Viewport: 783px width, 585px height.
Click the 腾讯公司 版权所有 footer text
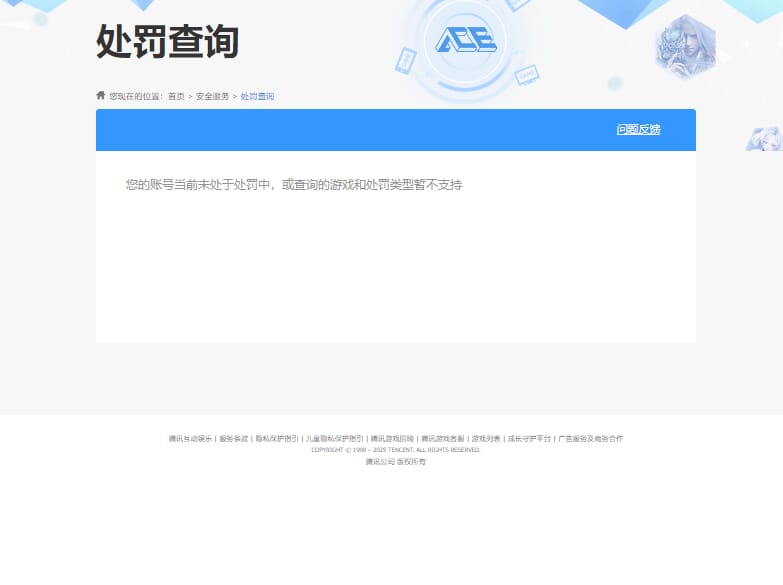tap(395, 462)
